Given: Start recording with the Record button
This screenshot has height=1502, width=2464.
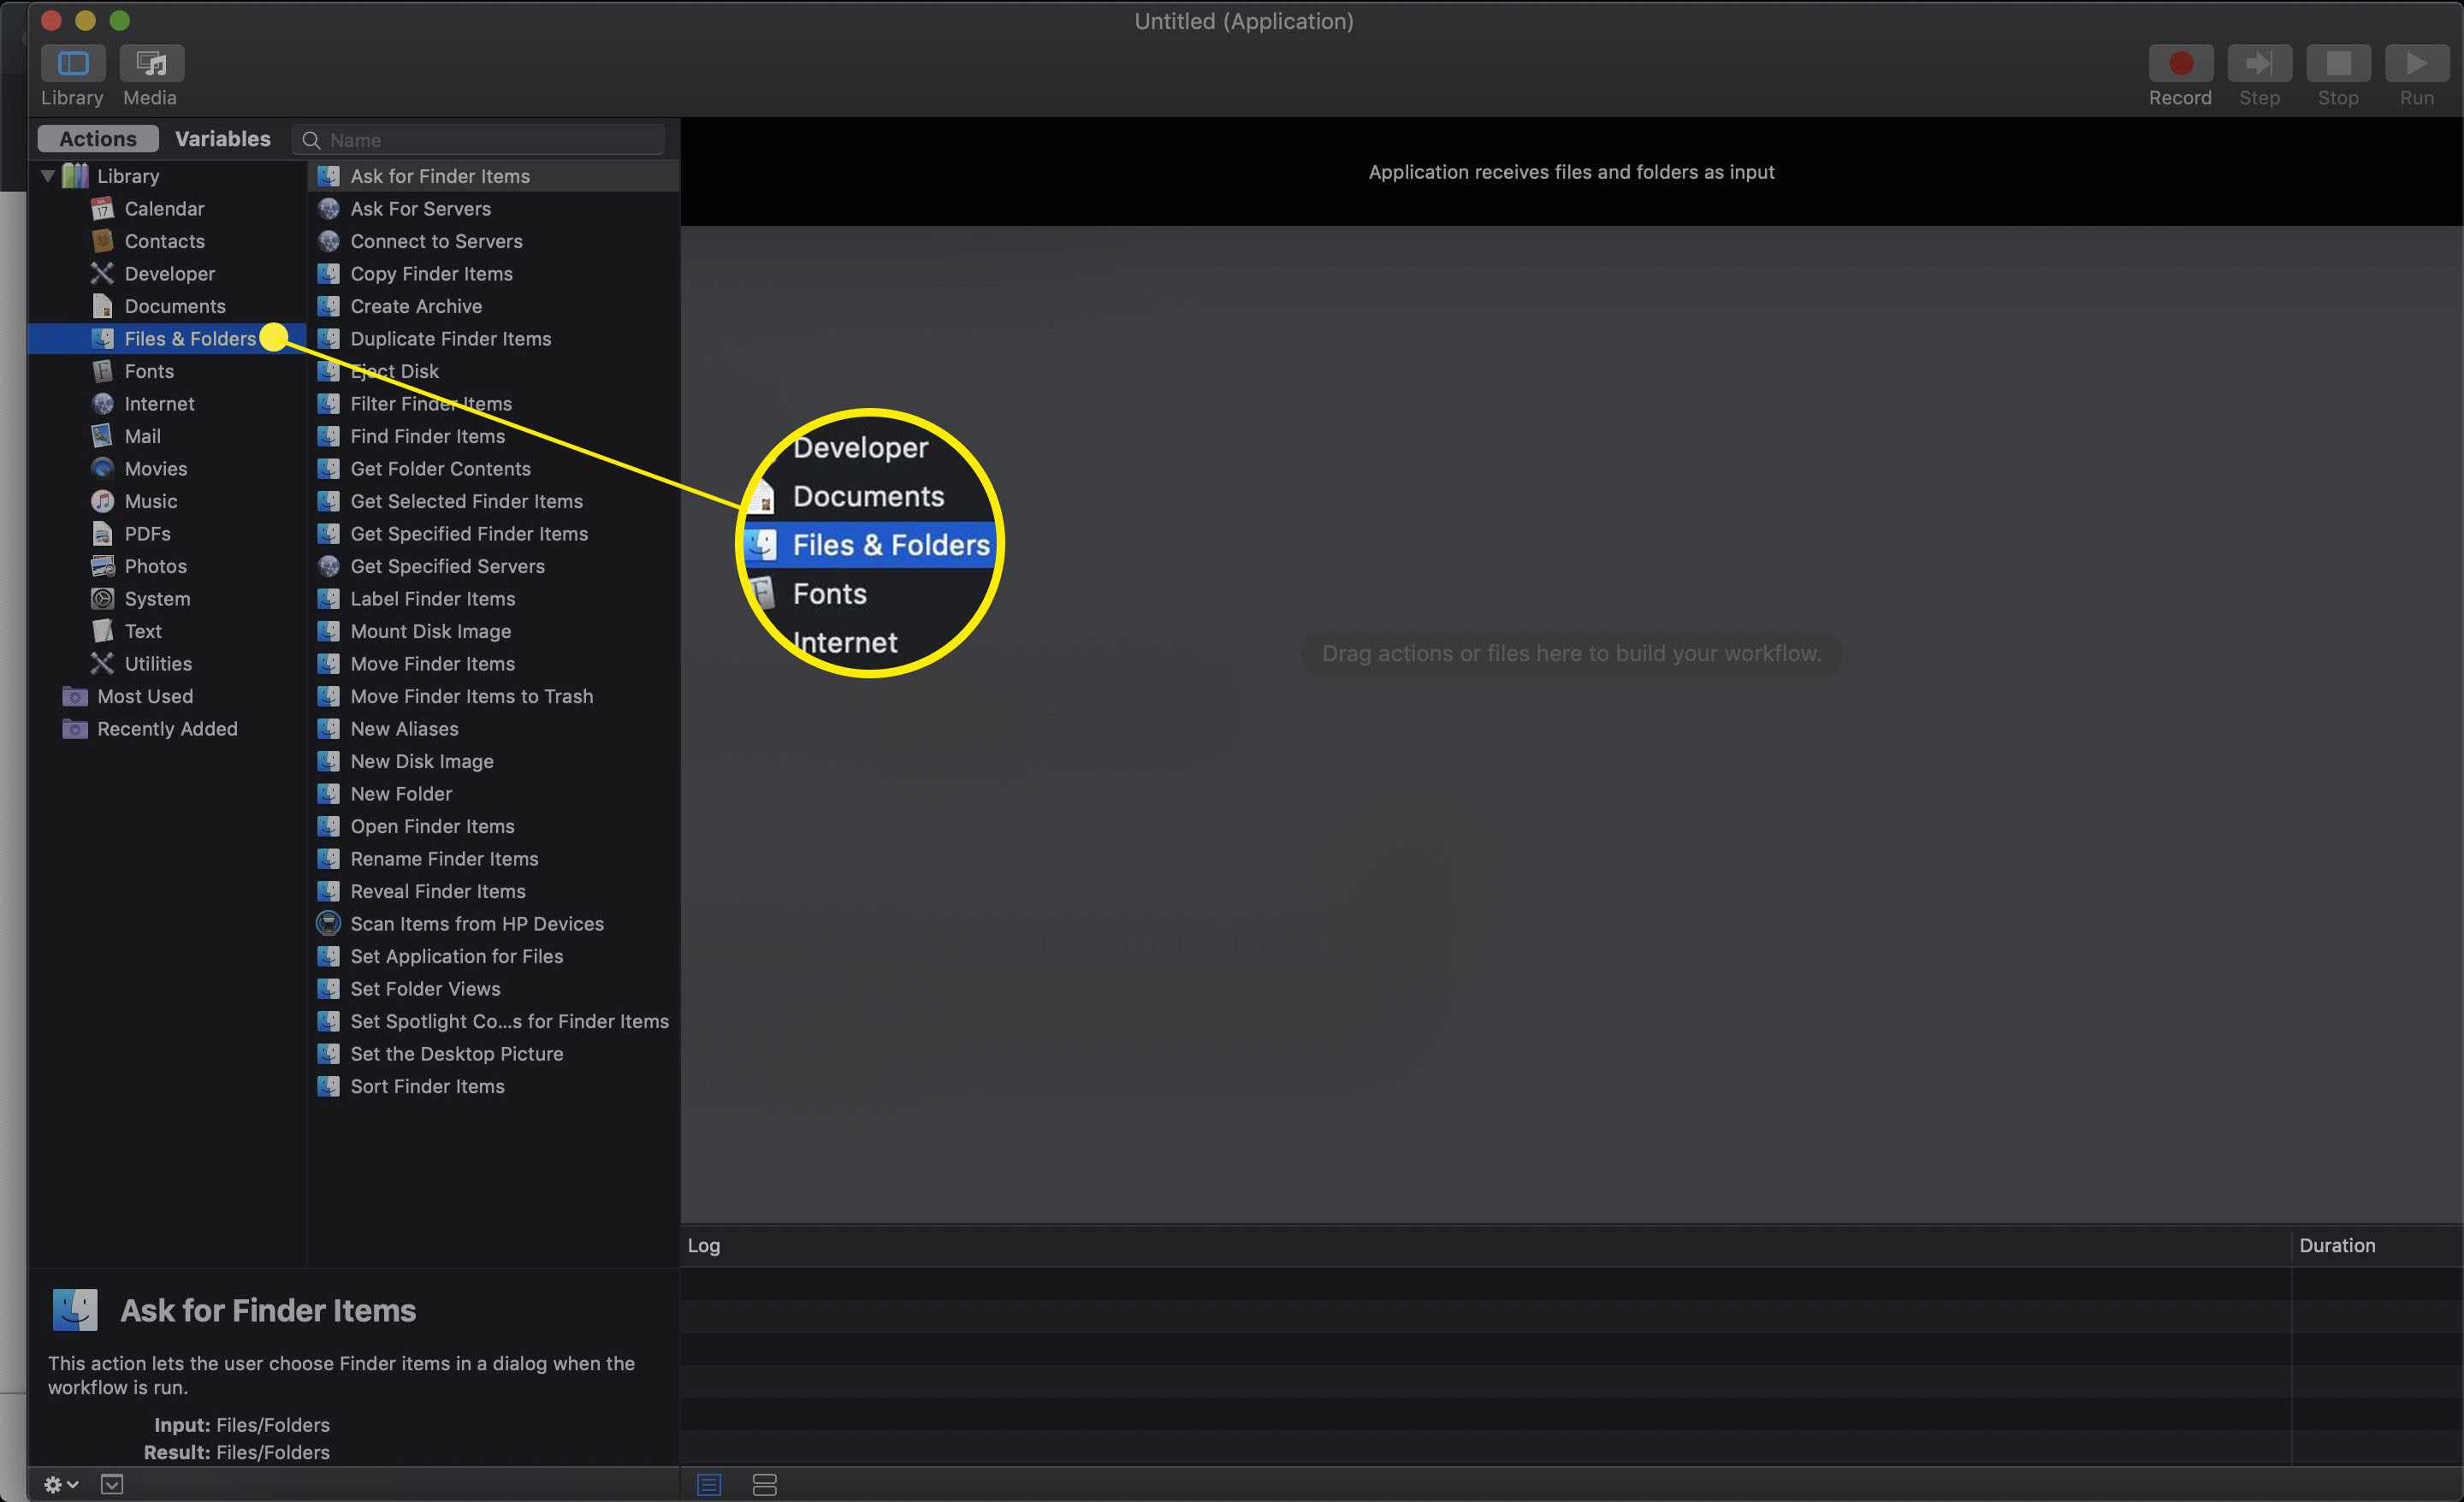Looking at the screenshot, I should point(2180,63).
